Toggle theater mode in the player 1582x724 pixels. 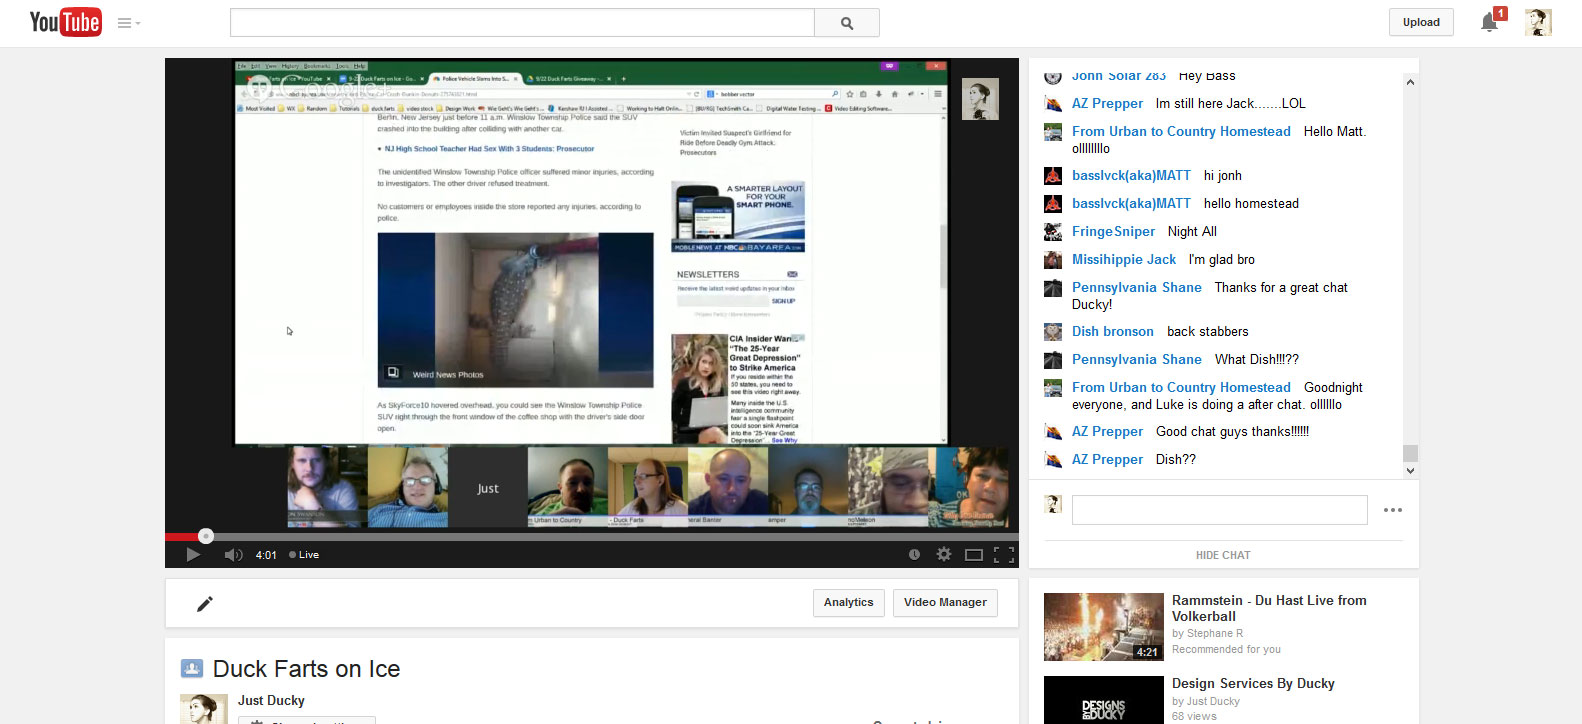click(973, 555)
